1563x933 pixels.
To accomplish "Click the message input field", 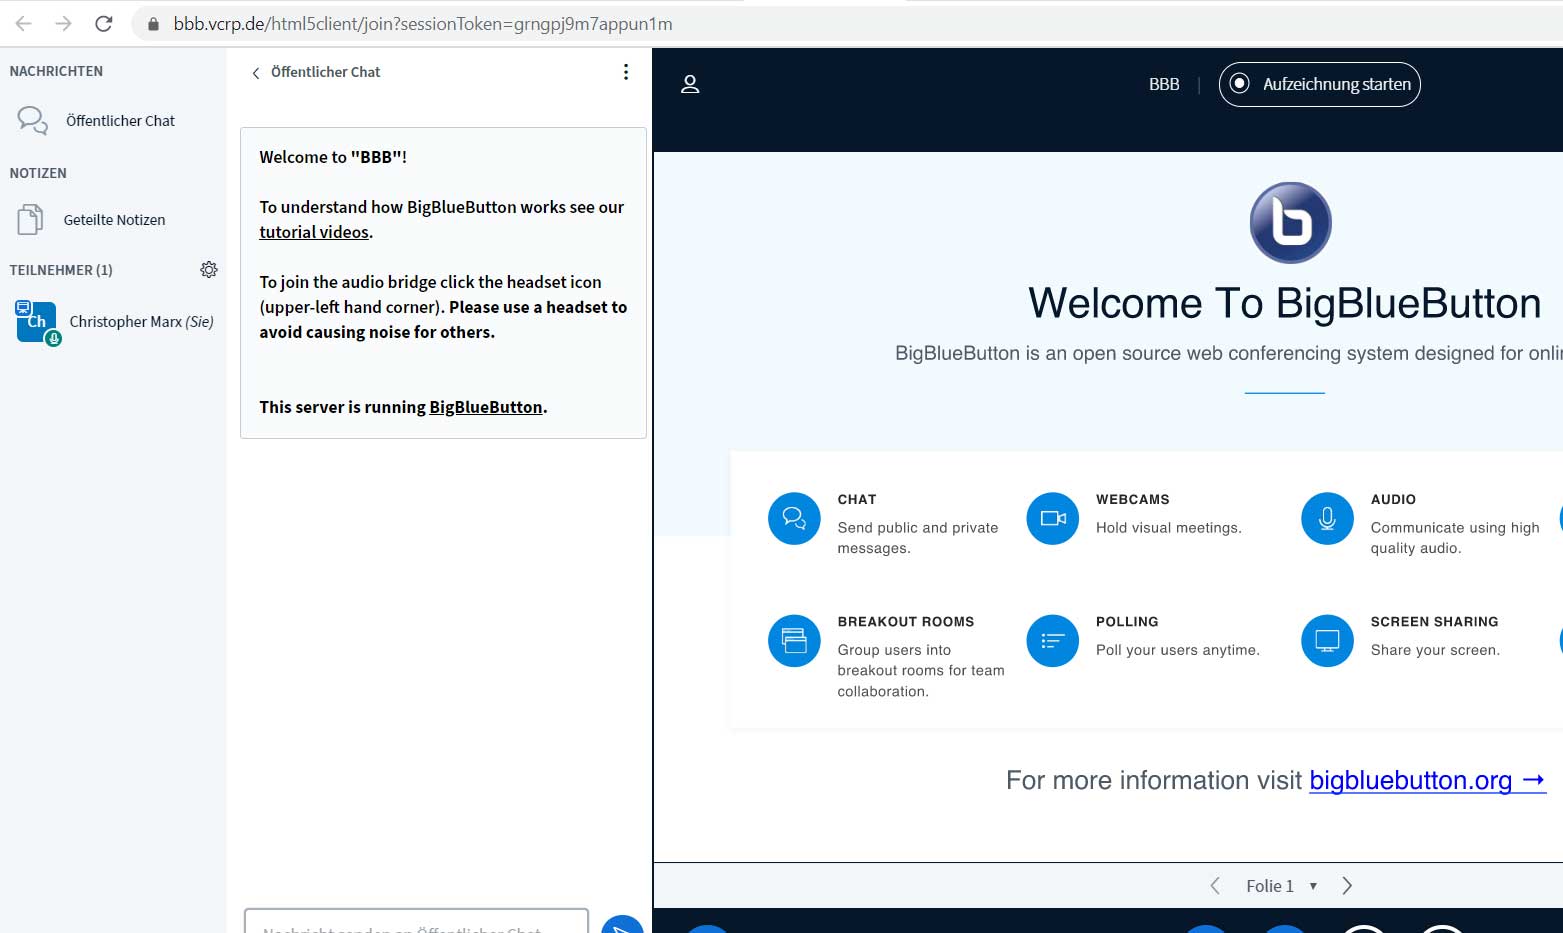I will click(416, 921).
